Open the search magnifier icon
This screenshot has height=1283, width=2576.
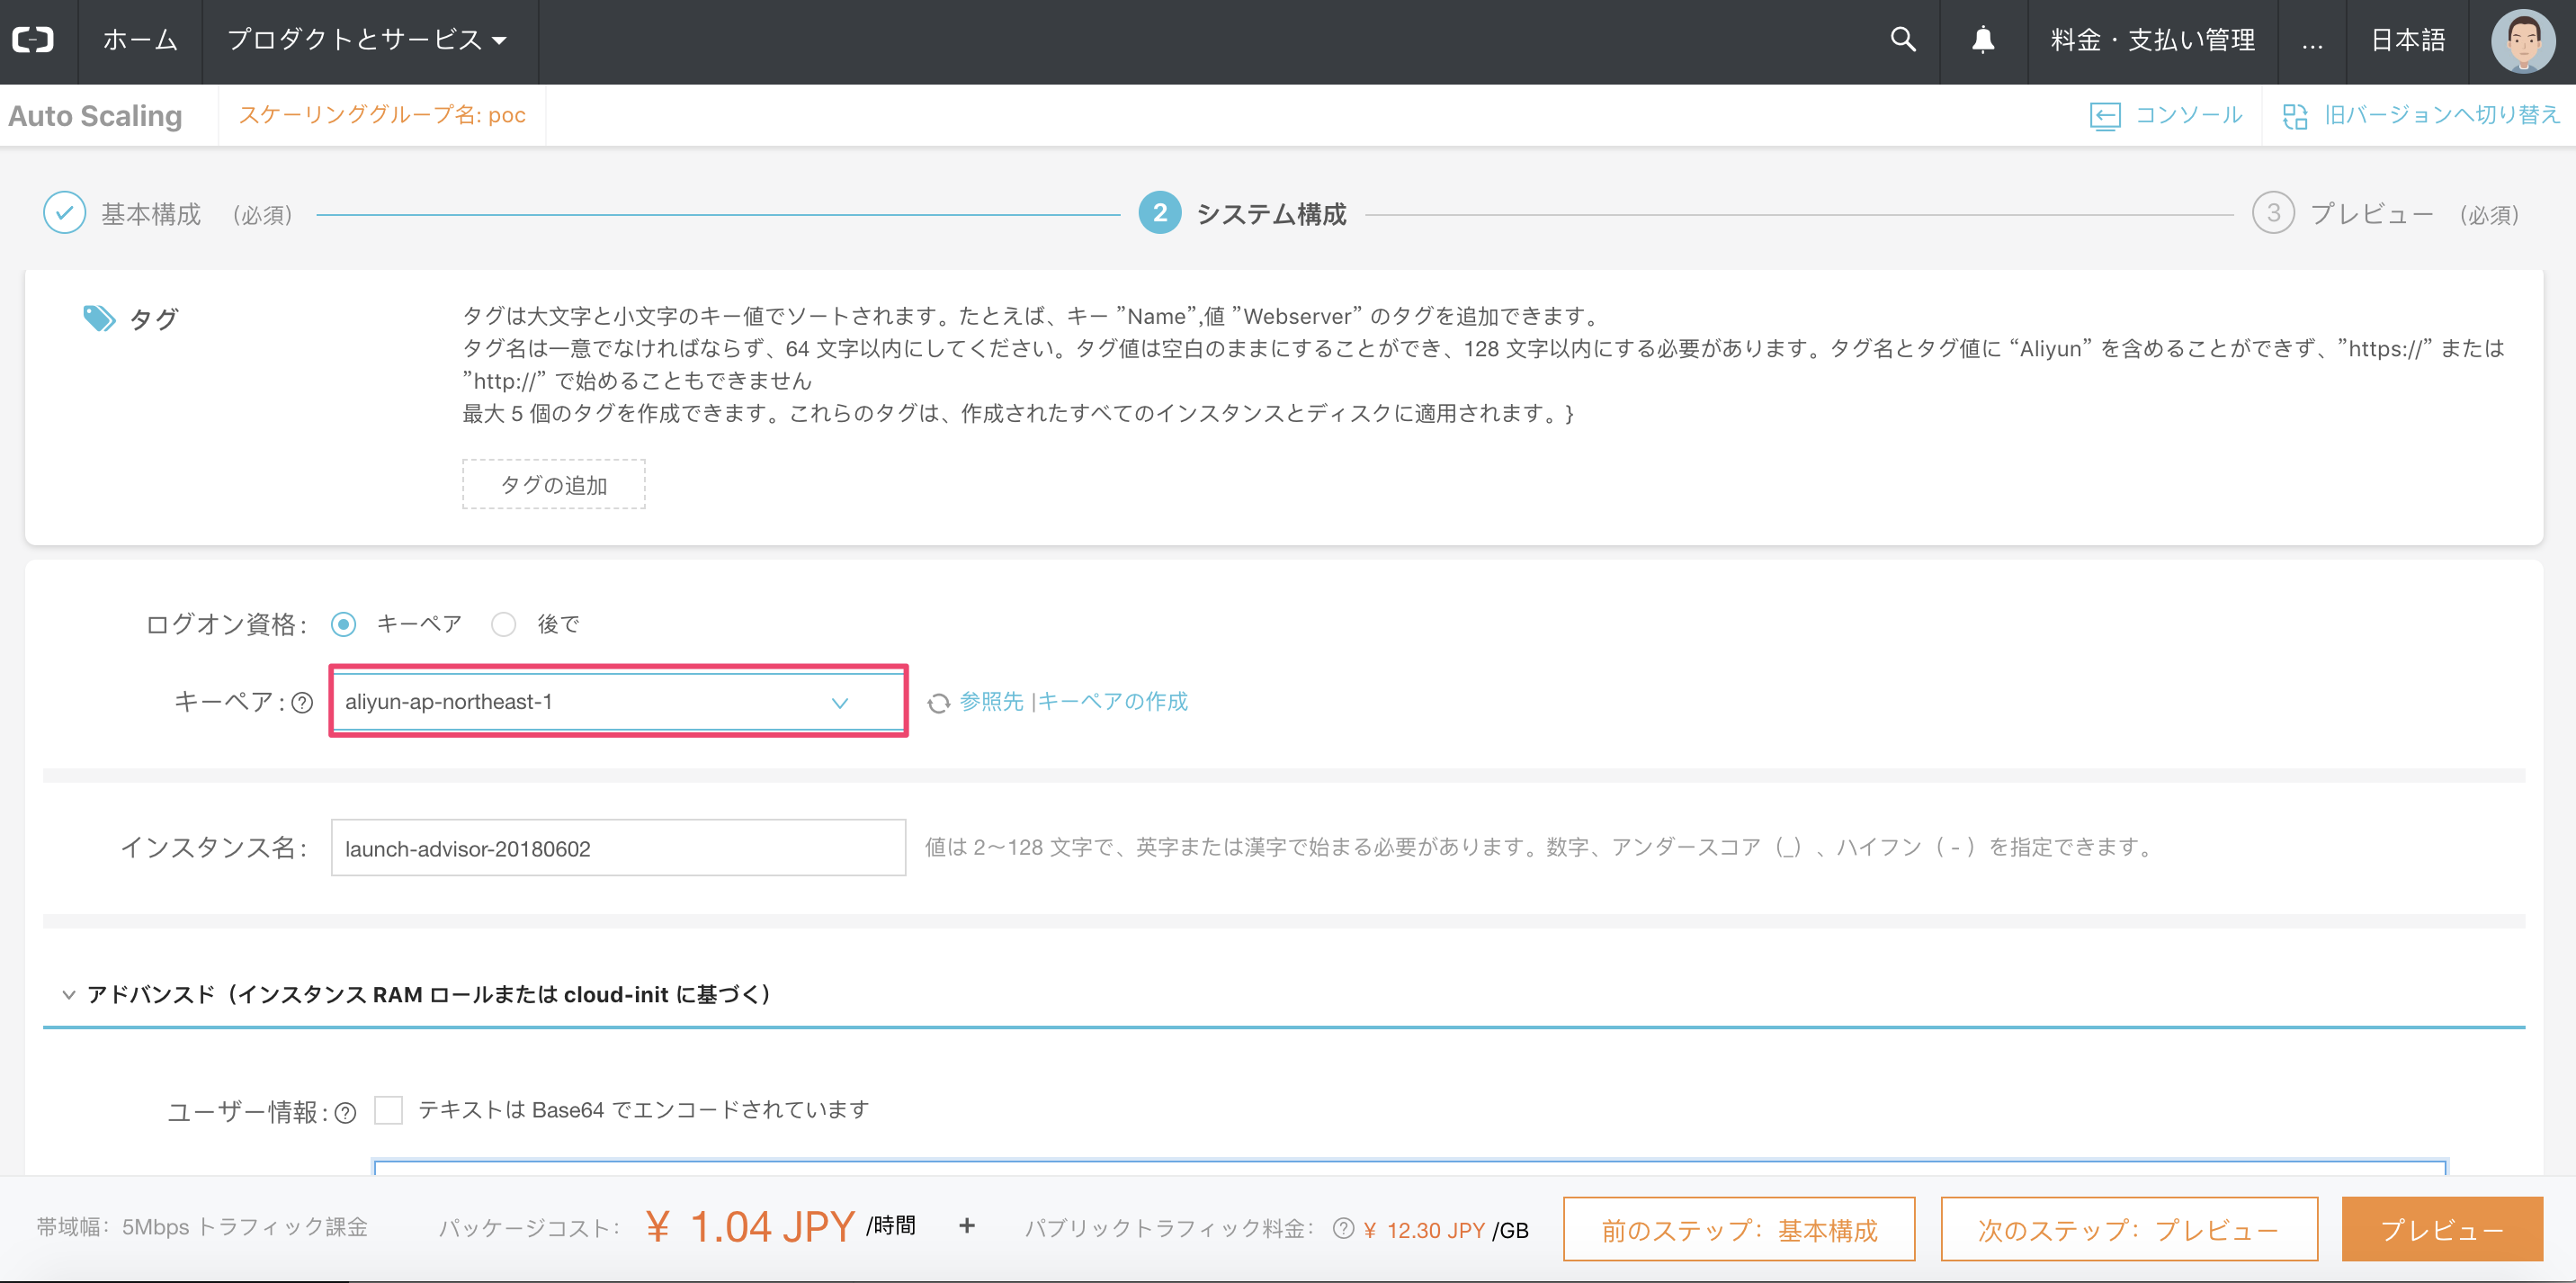pos(1902,40)
